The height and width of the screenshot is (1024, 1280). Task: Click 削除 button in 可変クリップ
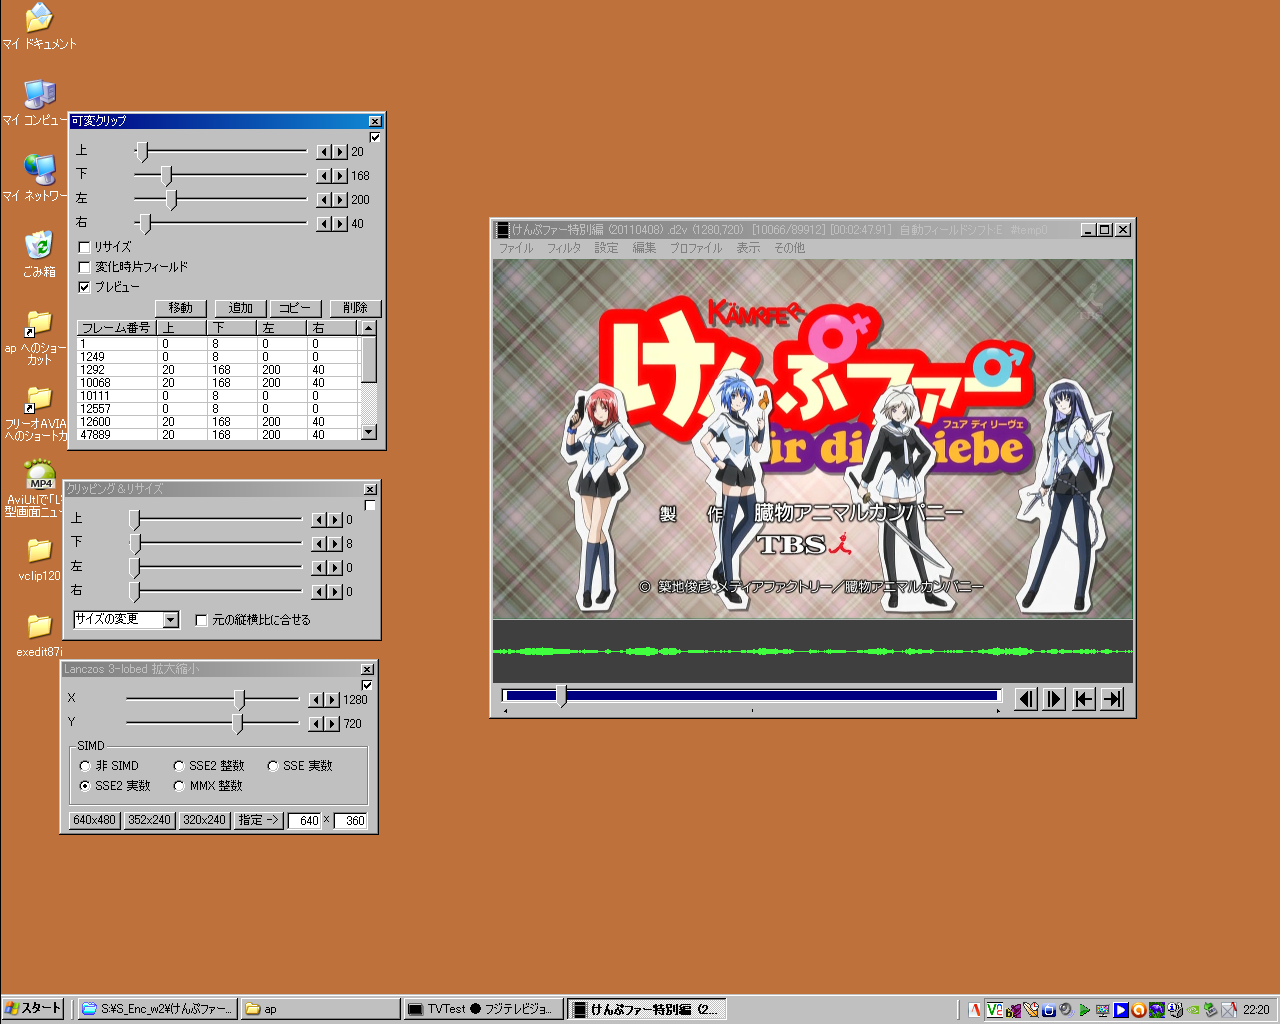(x=355, y=308)
